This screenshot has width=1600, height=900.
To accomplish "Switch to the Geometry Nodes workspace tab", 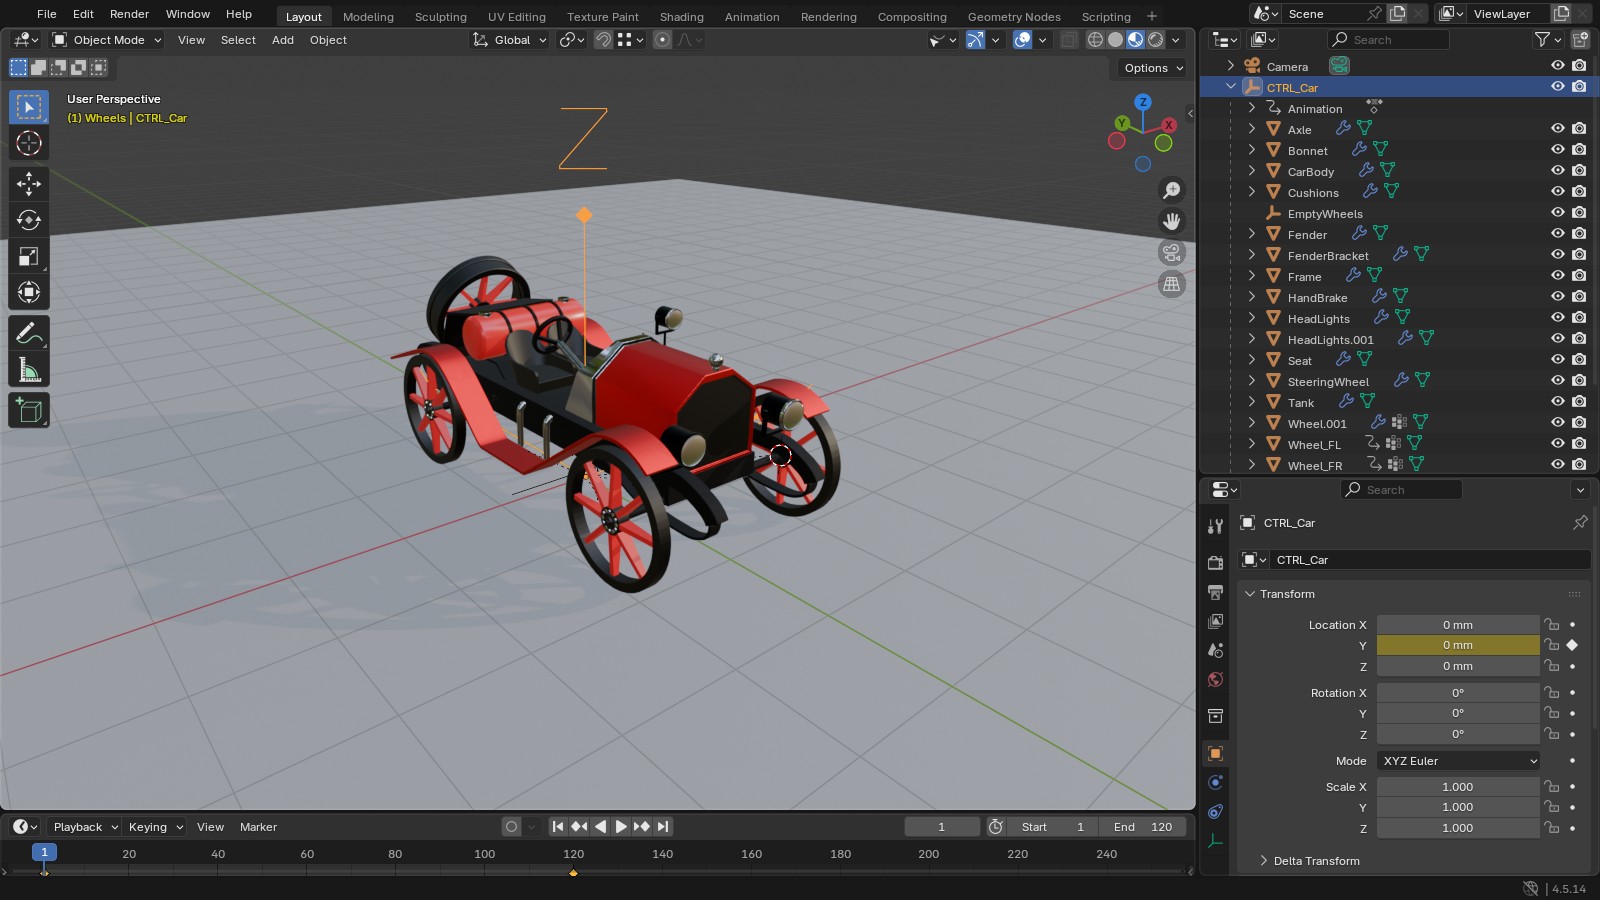I will pos(1014,17).
